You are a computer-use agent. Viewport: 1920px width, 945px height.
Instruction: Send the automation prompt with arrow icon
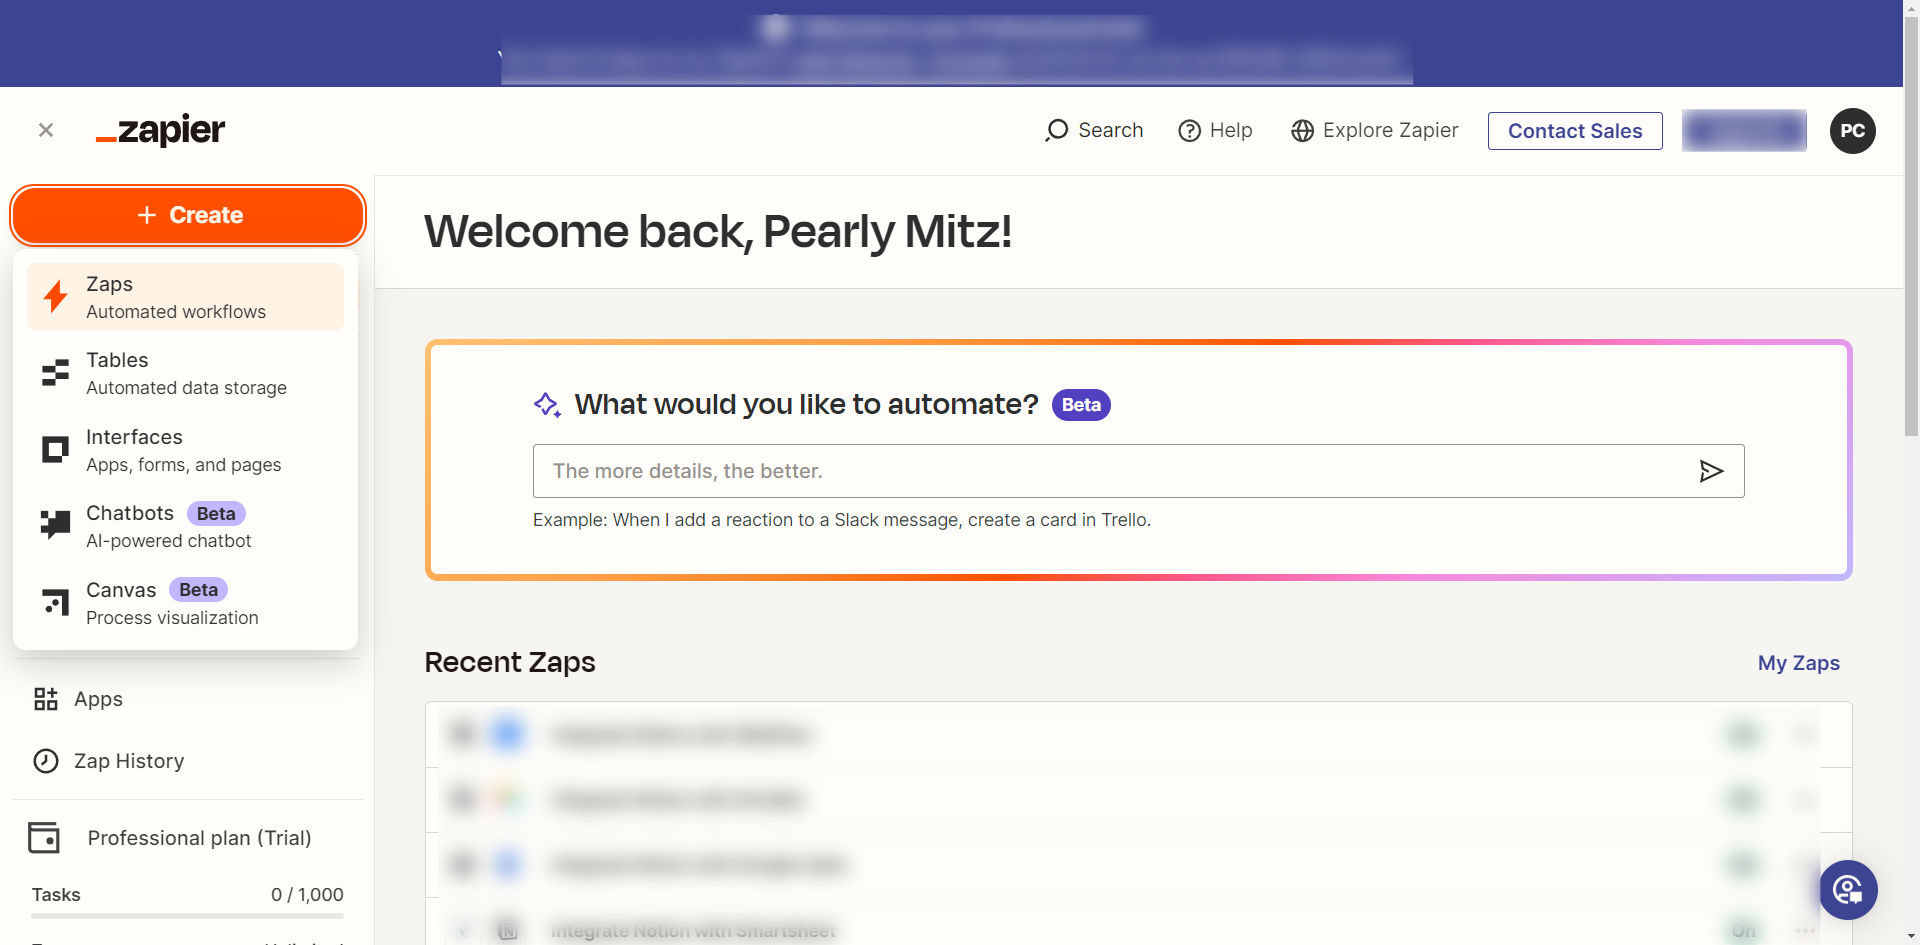[1711, 471]
